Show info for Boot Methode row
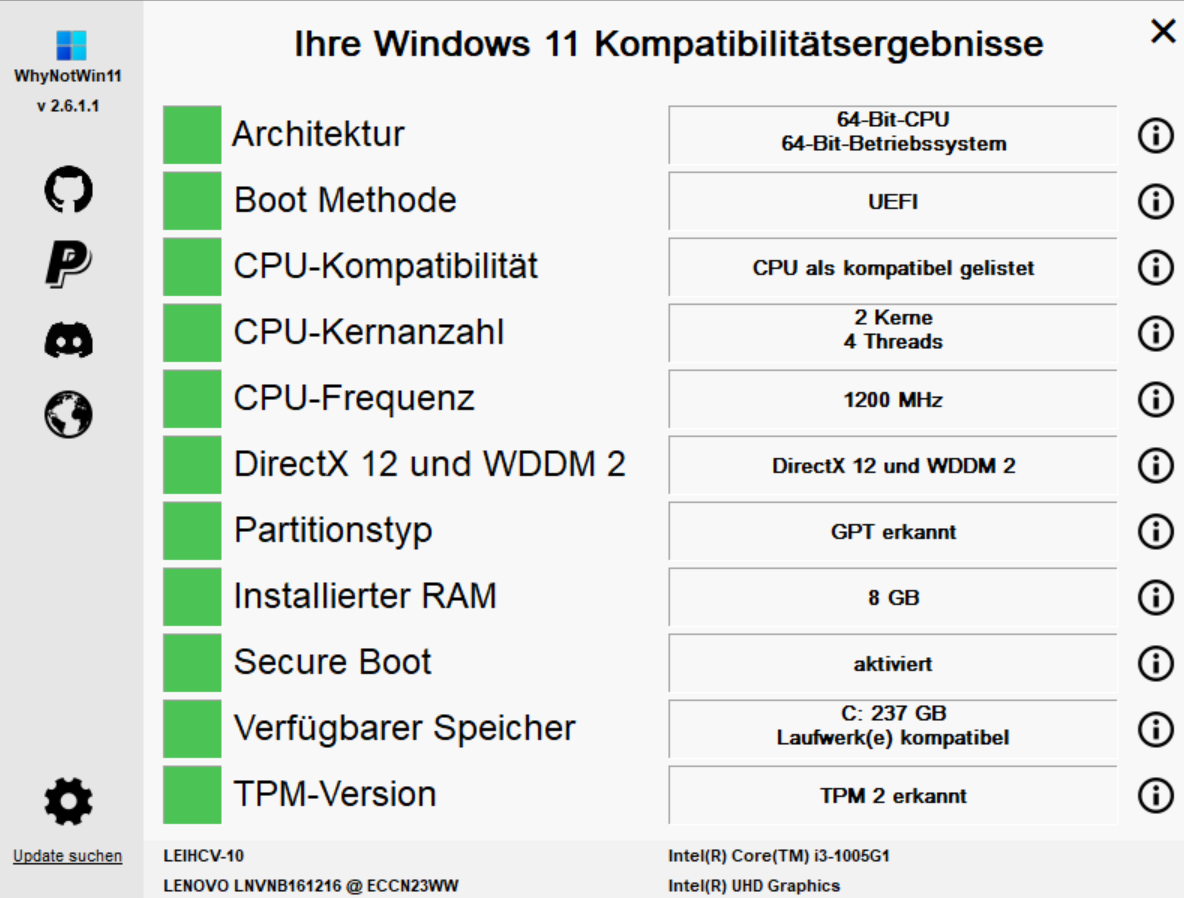Image resolution: width=1184 pixels, height=898 pixels. tap(1155, 202)
